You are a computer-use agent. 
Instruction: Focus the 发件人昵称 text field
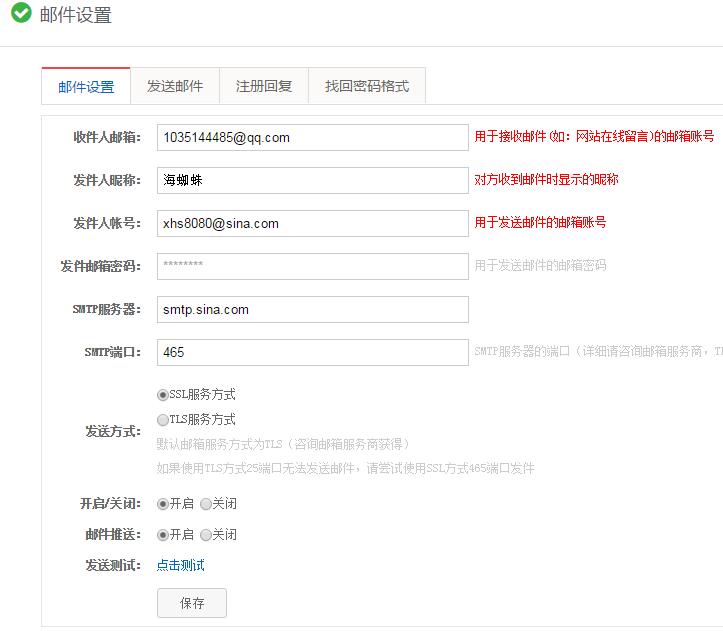(312, 181)
